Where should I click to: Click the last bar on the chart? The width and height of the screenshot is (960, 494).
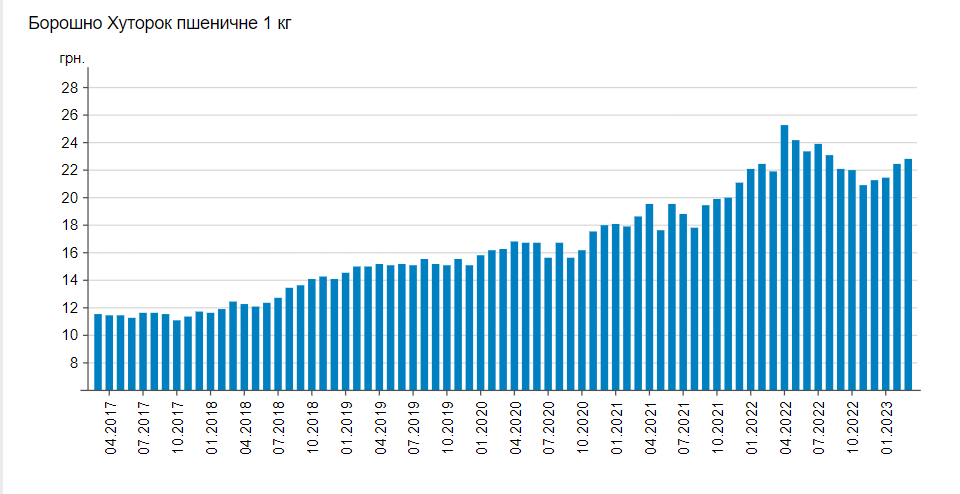pos(908,274)
